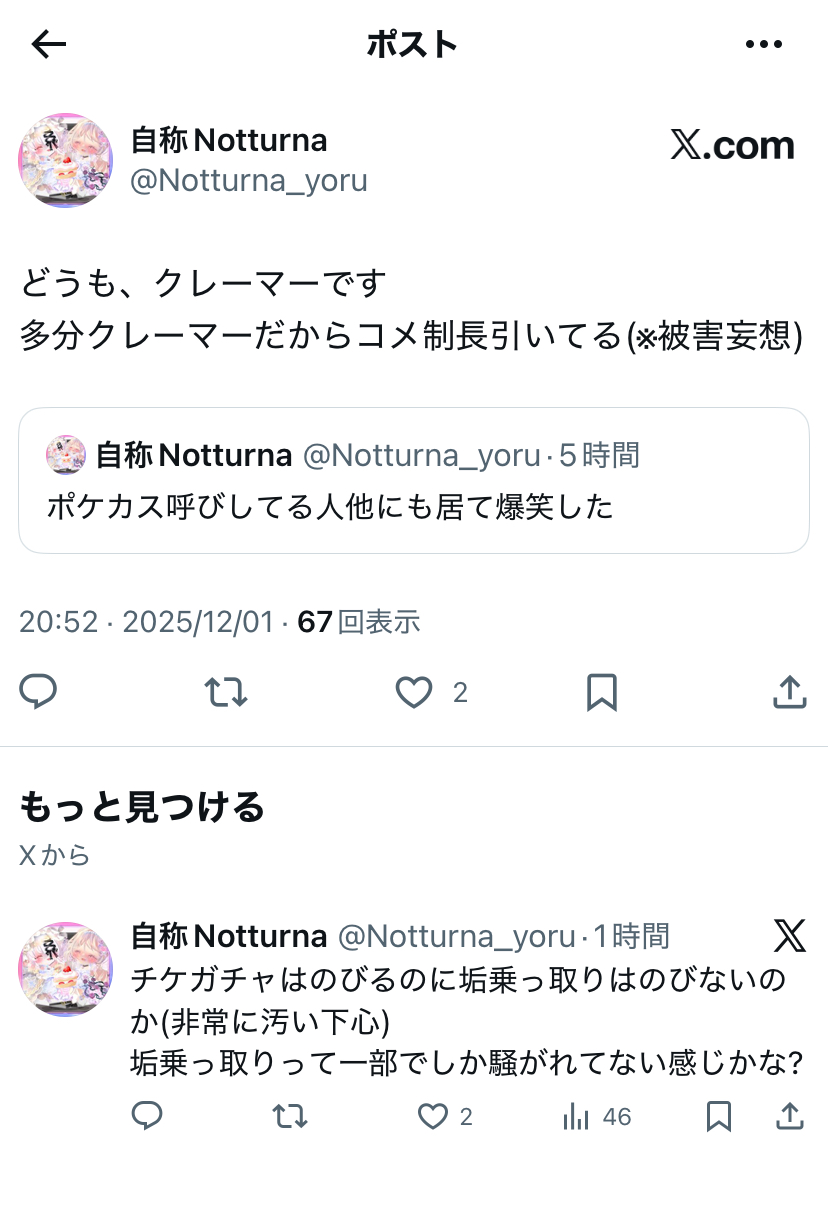Repost the チケガチャ post
The height and width of the screenshot is (1221, 828).
(x=290, y=1116)
